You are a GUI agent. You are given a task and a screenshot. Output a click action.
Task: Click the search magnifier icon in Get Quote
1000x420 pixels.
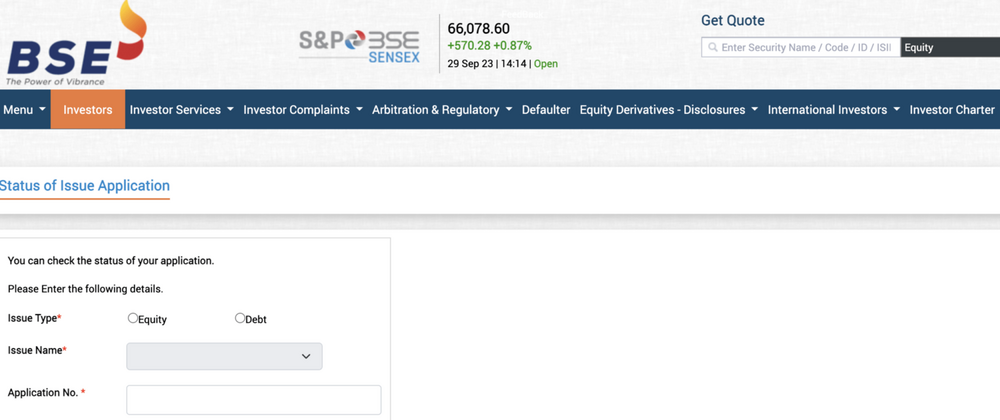pos(712,47)
